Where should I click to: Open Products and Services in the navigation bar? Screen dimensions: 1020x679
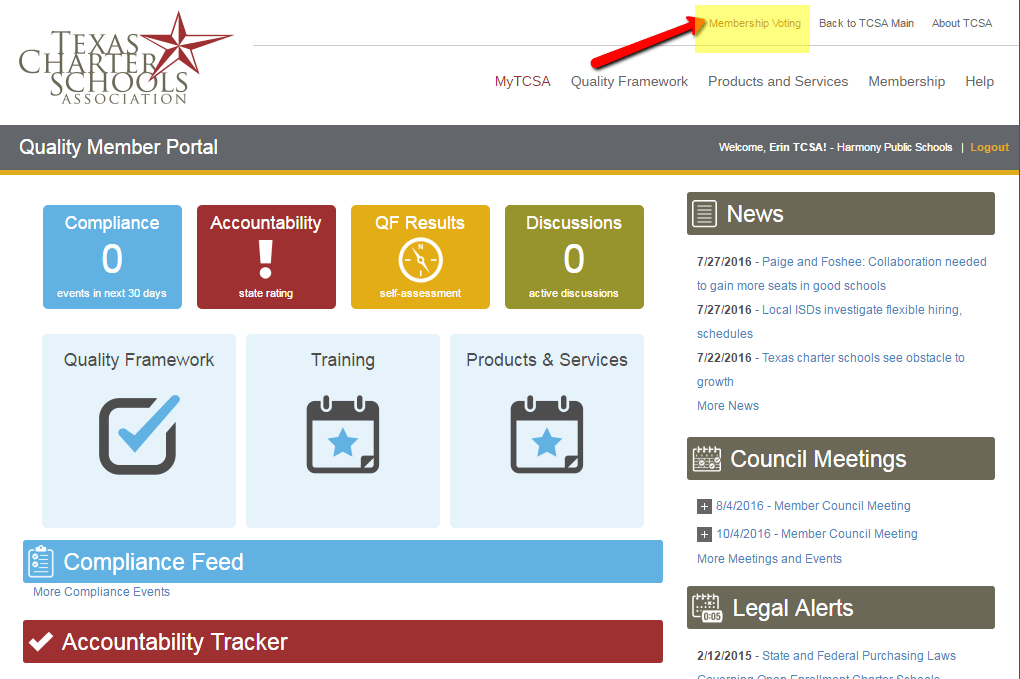[778, 81]
